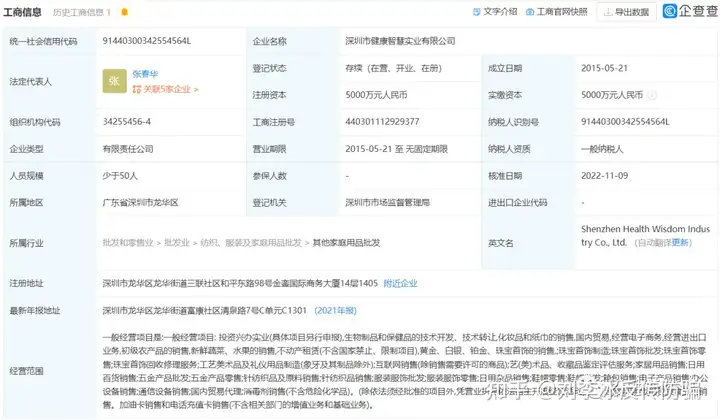Select organization code 34255456-4
The width and height of the screenshot is (720, 420).
pyautogui.click(x=126, y=122)
